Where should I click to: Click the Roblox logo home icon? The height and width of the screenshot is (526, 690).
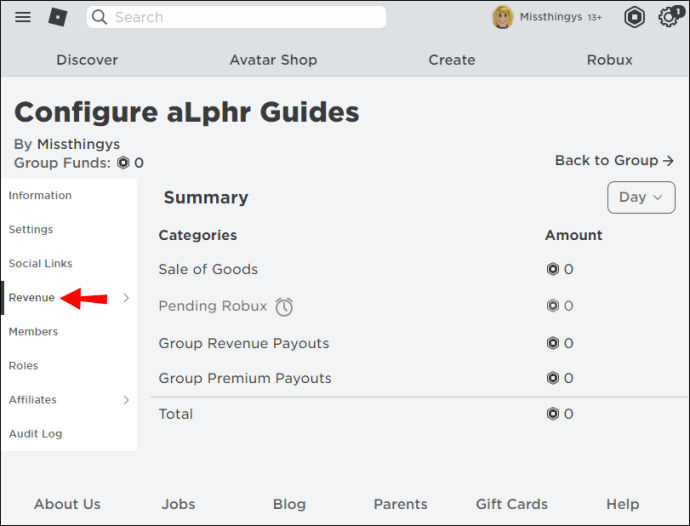pyautogui.click(x=58, y=17)
